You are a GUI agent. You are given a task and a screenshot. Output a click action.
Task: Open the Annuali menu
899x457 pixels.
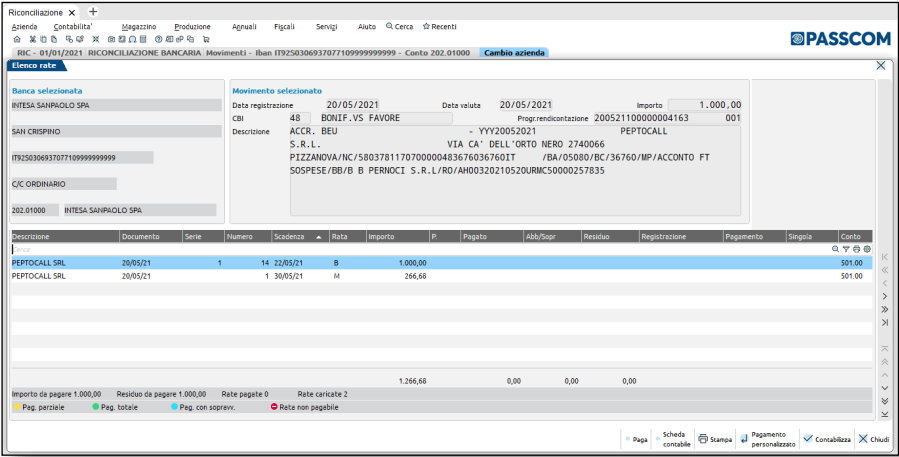coord(244,27)
